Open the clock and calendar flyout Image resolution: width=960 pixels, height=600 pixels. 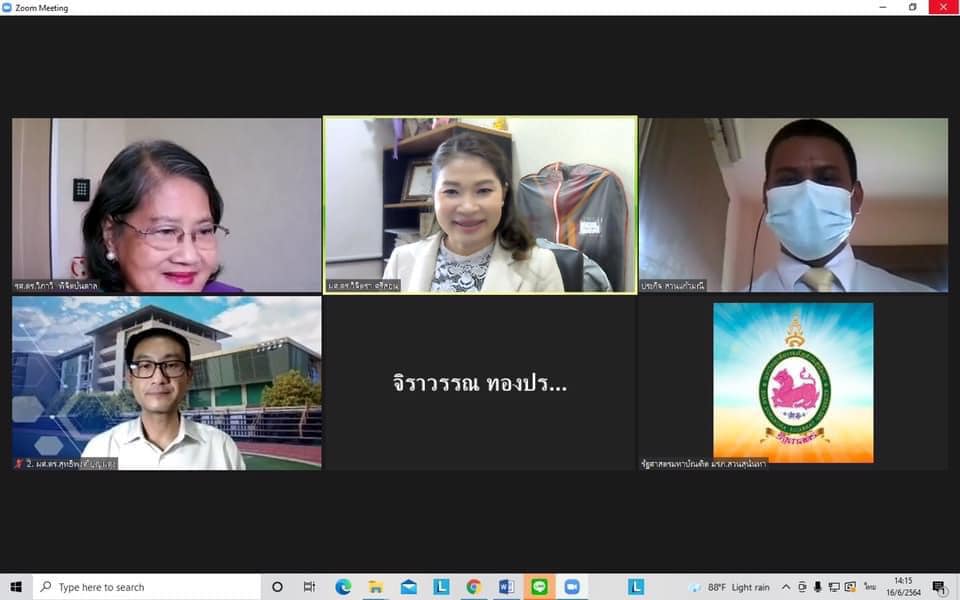pos(903,587)
